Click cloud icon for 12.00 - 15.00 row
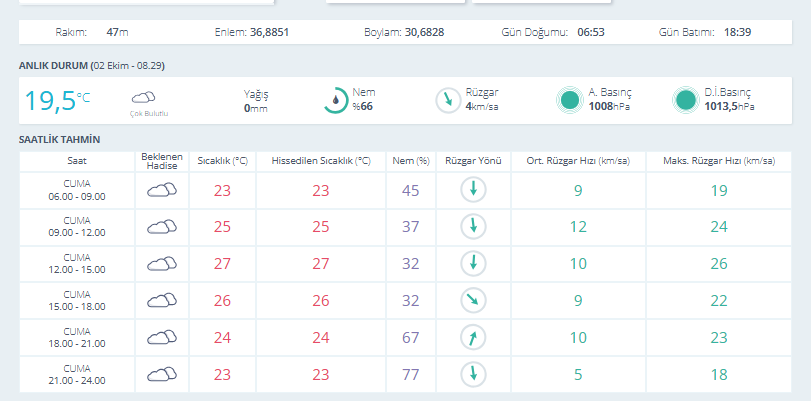This screenshot has width=811, height=401. pos(162,264)
